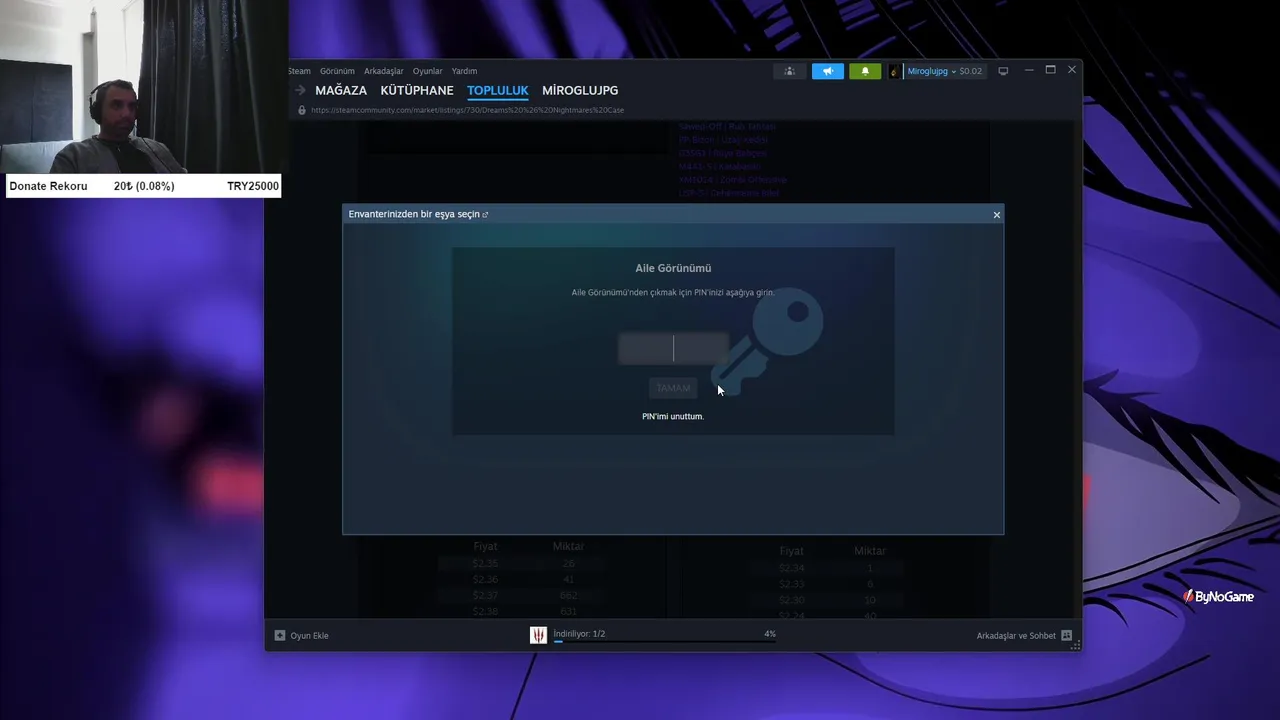The height and width of the screenshot is (720, 1280).
Task: Click the external link icon in dialog title
Action: (x=486, y=215)
